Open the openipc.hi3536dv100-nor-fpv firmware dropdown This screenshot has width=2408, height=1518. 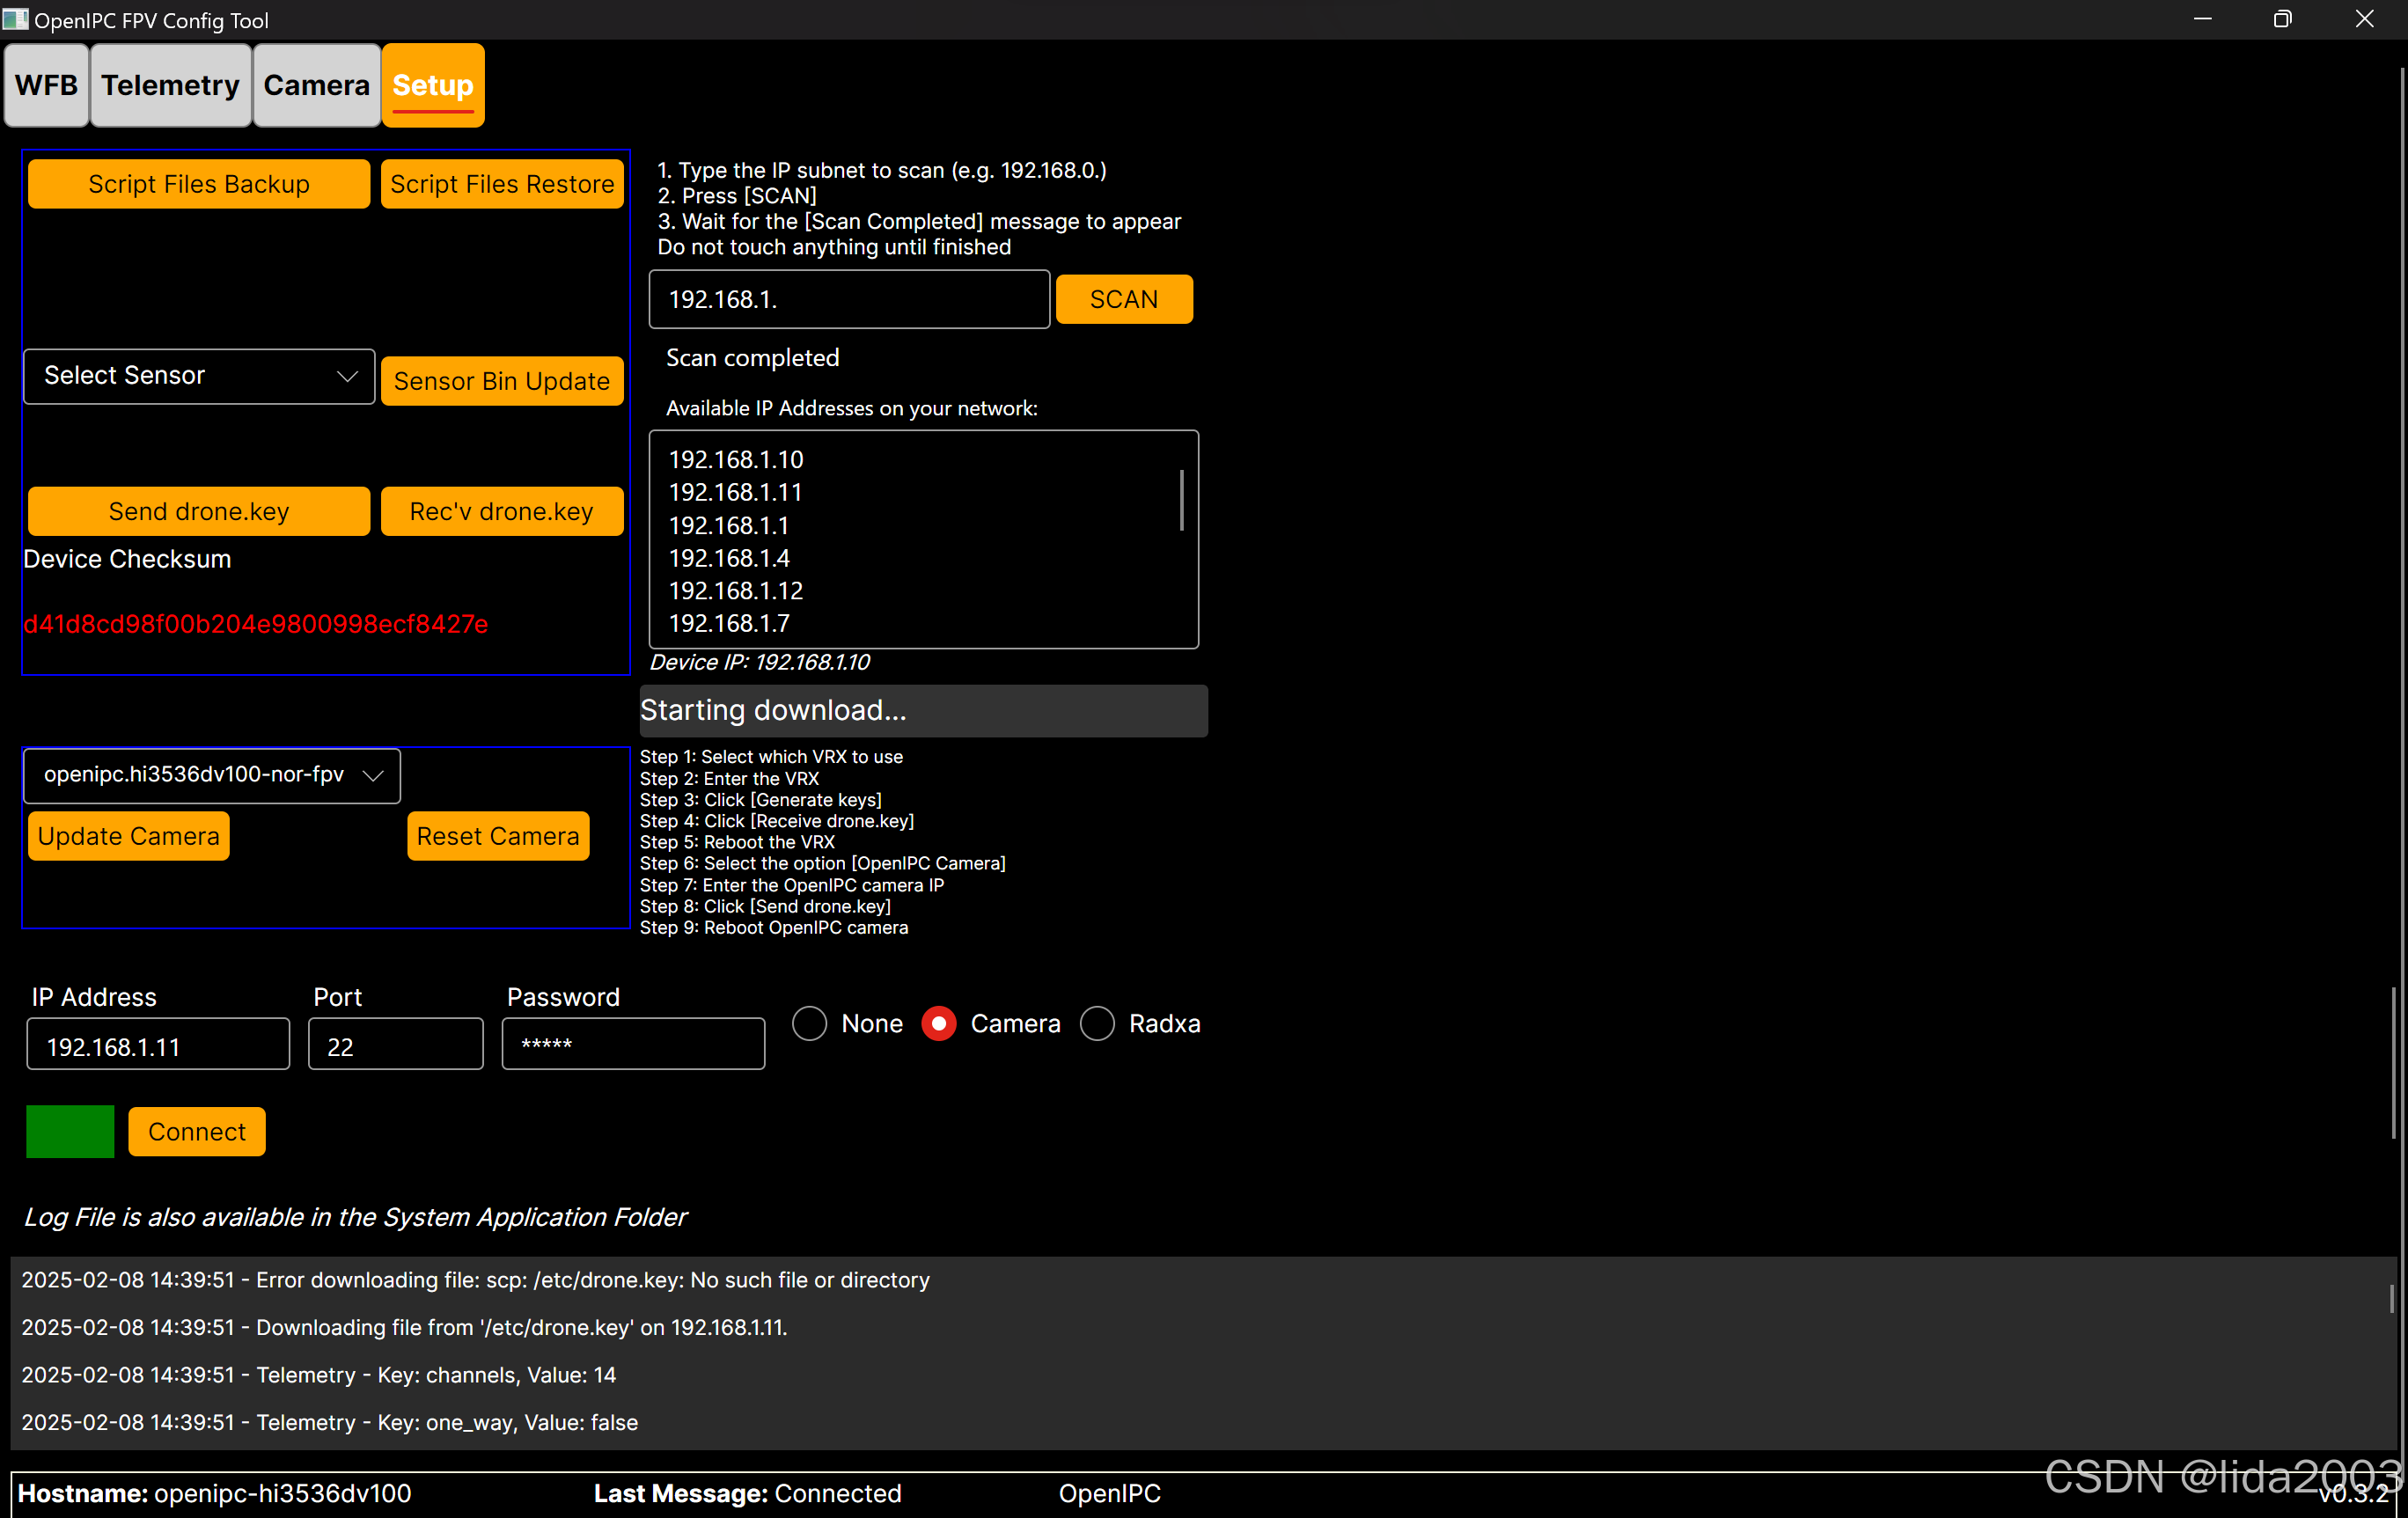pos(211,775)
